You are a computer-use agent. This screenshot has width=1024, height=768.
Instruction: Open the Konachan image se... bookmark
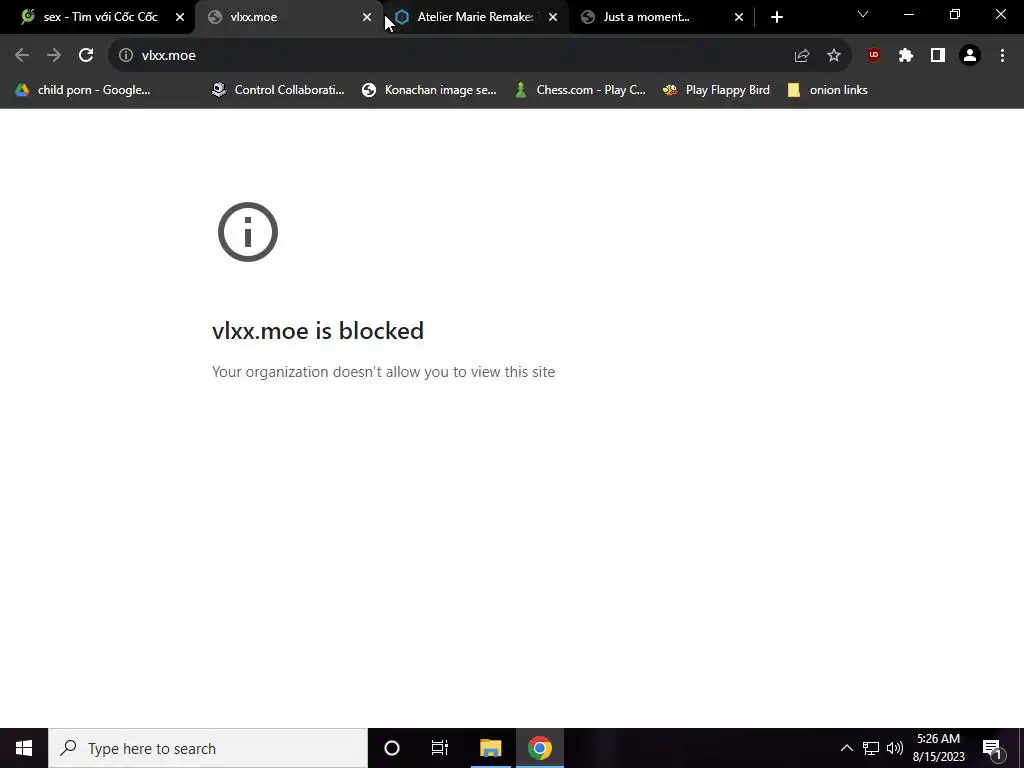(x=430, y=90)
